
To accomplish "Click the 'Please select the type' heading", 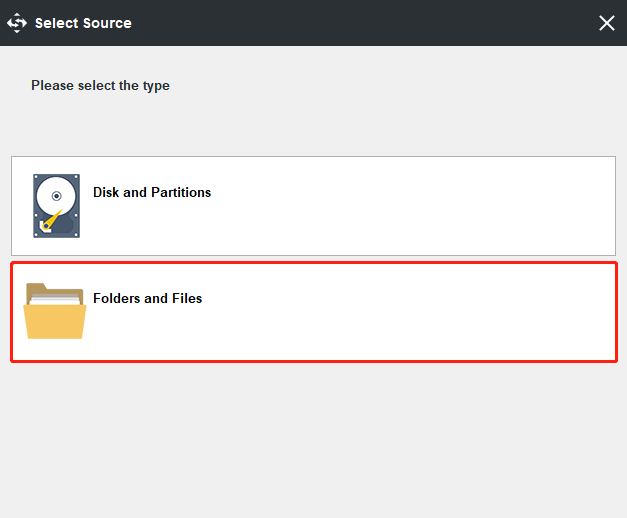I will pyautogui.click(x=100, y=85).
